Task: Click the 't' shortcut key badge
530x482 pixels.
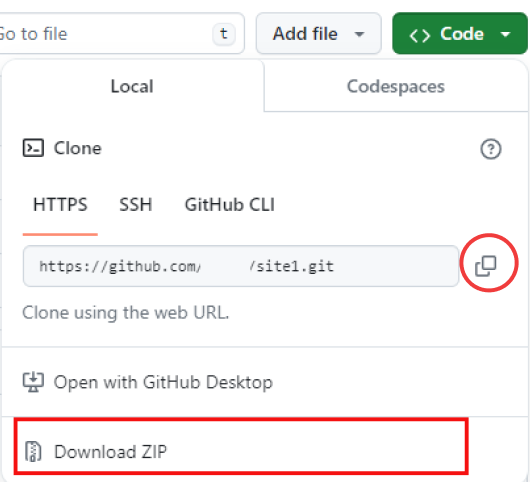Action: [x=223, y=34]
